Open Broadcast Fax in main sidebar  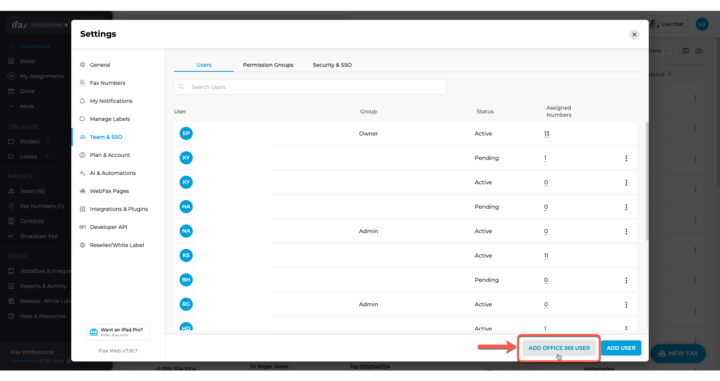click(38, 236)
